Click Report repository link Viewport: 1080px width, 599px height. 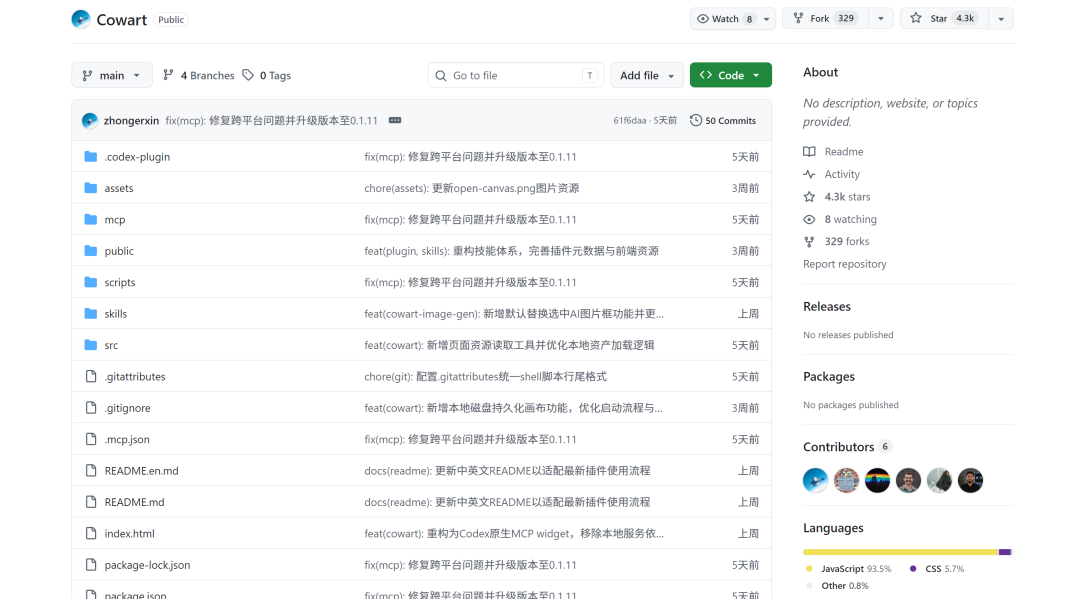pyautogui.click(x=844, y=264)
